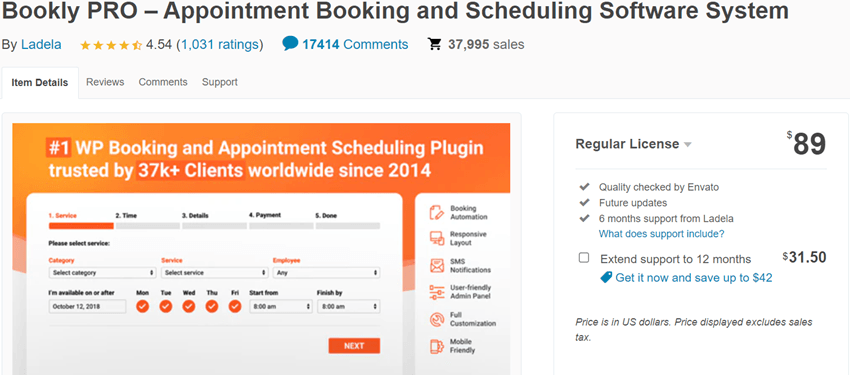Image resolution: width=850 pixels, height=375 pixels.
Task: Click the orange 1. Service progress bar
Action: click(81, 226)
